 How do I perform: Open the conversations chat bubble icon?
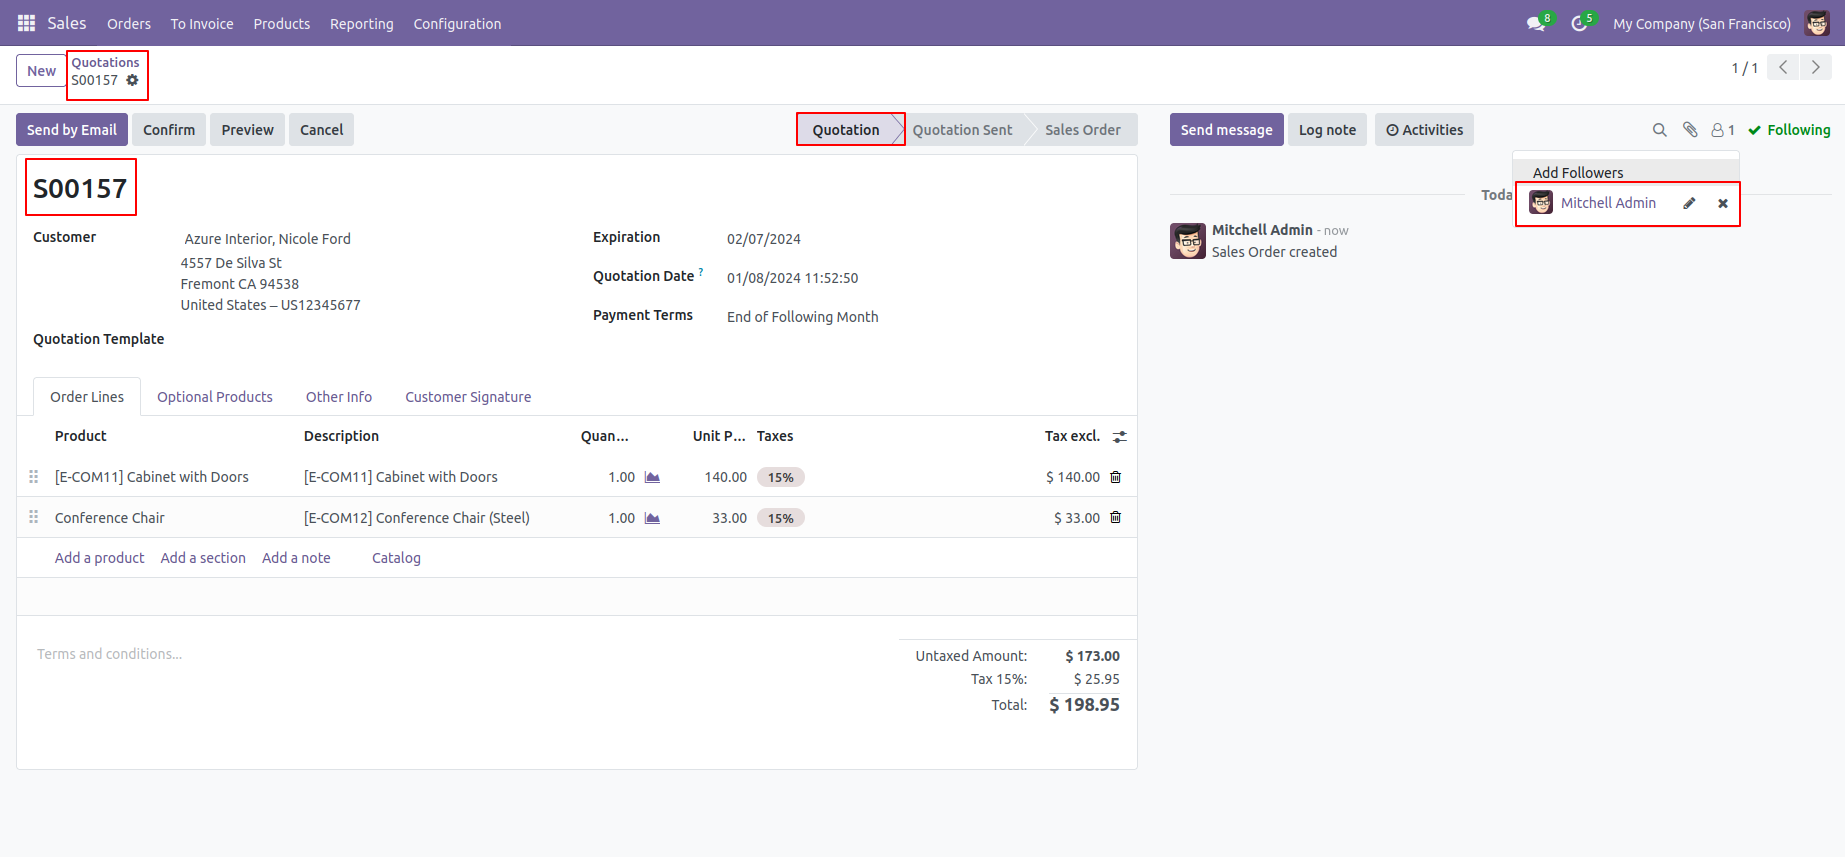click(1536, 24)
